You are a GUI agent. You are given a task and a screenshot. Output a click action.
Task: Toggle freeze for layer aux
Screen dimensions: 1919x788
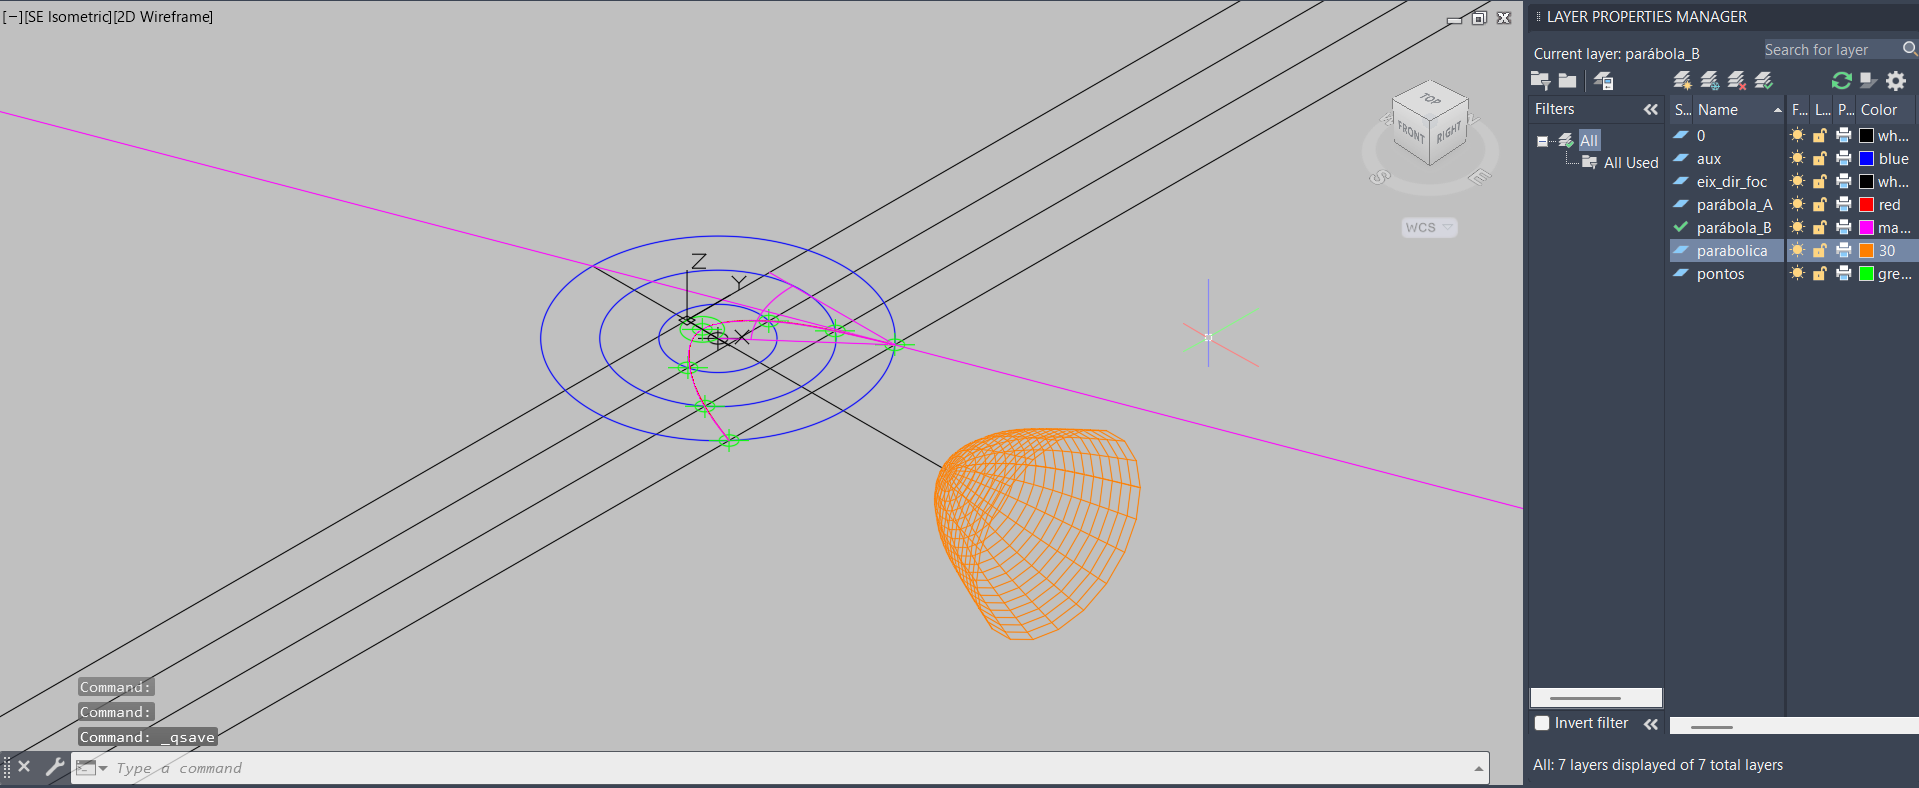point(1798,158)
